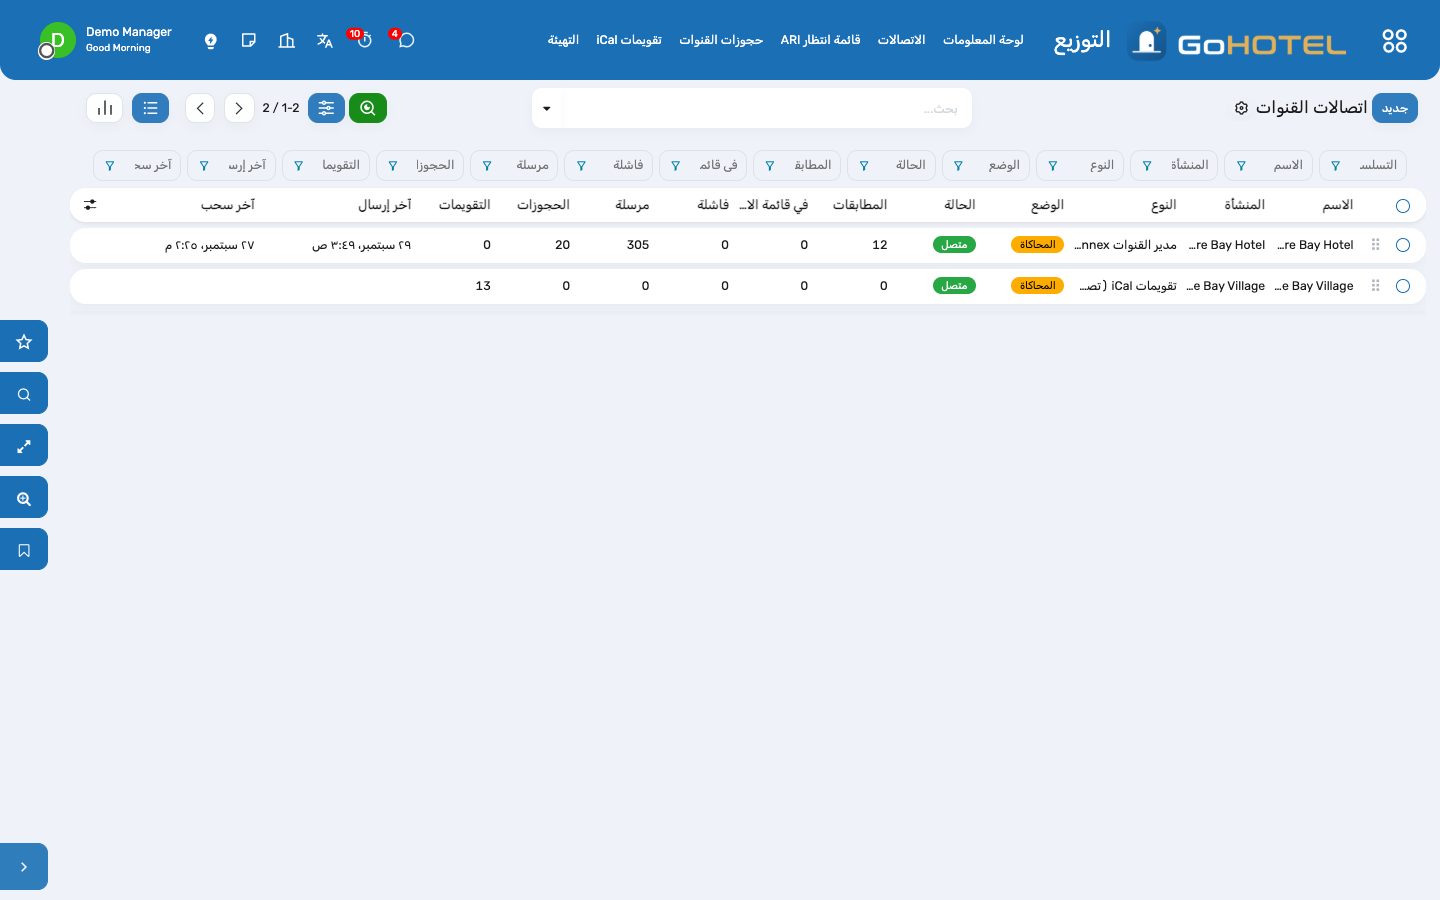Image resolution: width=1440 pixels, height=900 pixels.
Task: Open chat messages icon with 4 badge
Action: (406, 40)
